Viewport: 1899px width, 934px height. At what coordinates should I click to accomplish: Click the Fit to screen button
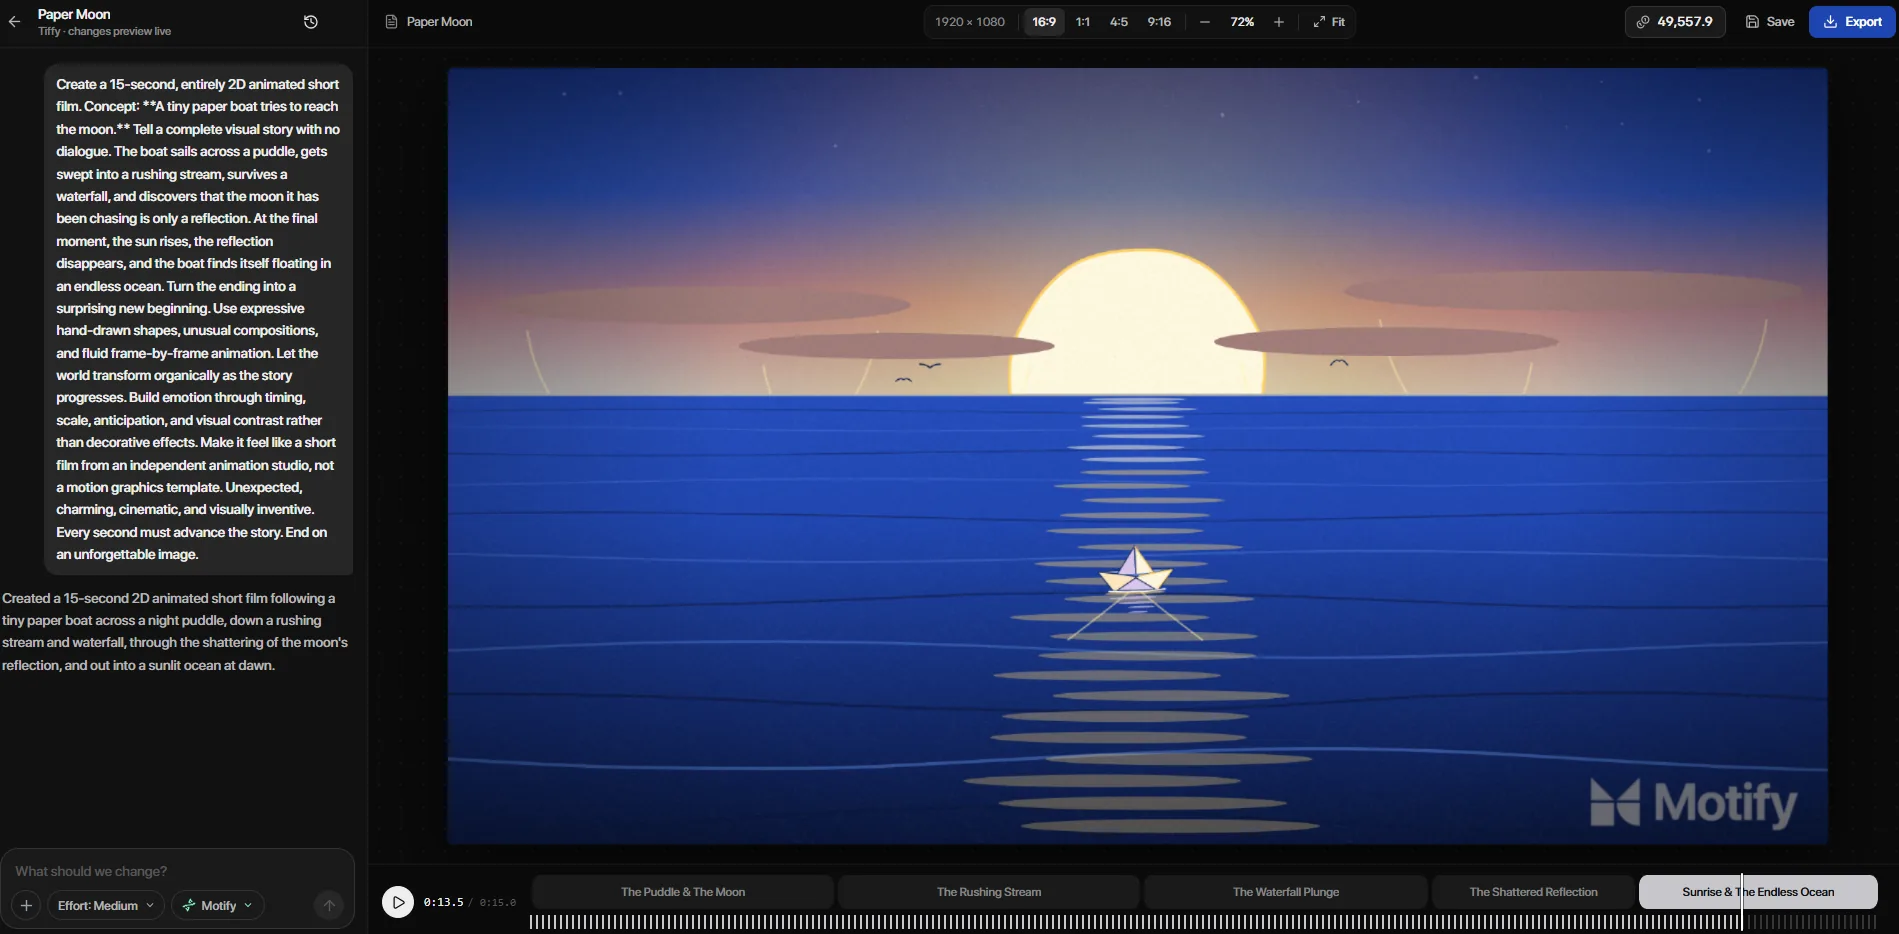coord(1329,22)
